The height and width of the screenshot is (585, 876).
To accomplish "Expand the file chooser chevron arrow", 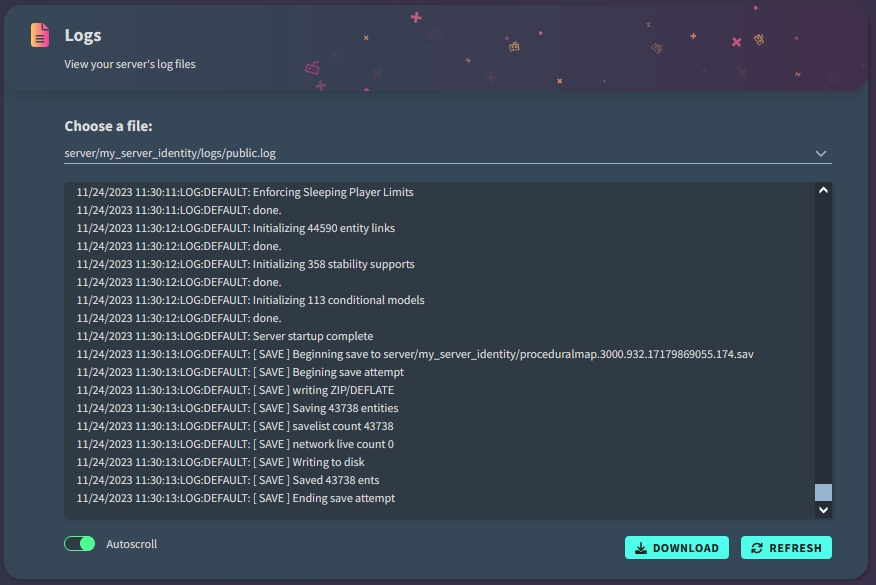I will (821, 154).
